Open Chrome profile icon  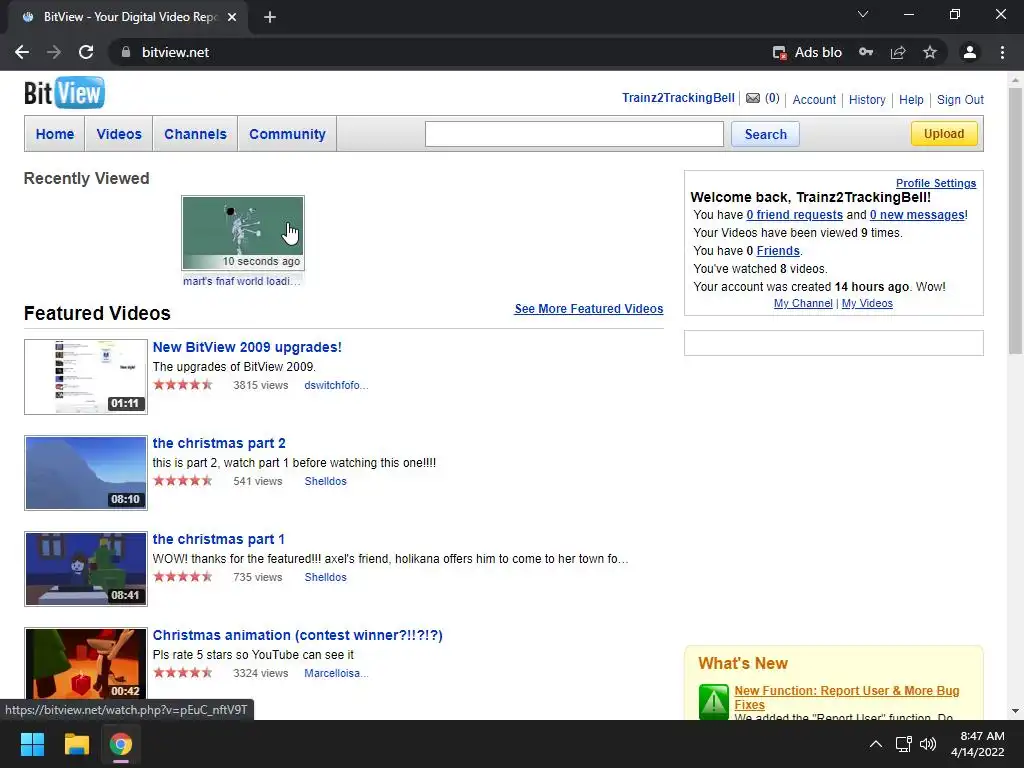point(970,52)
